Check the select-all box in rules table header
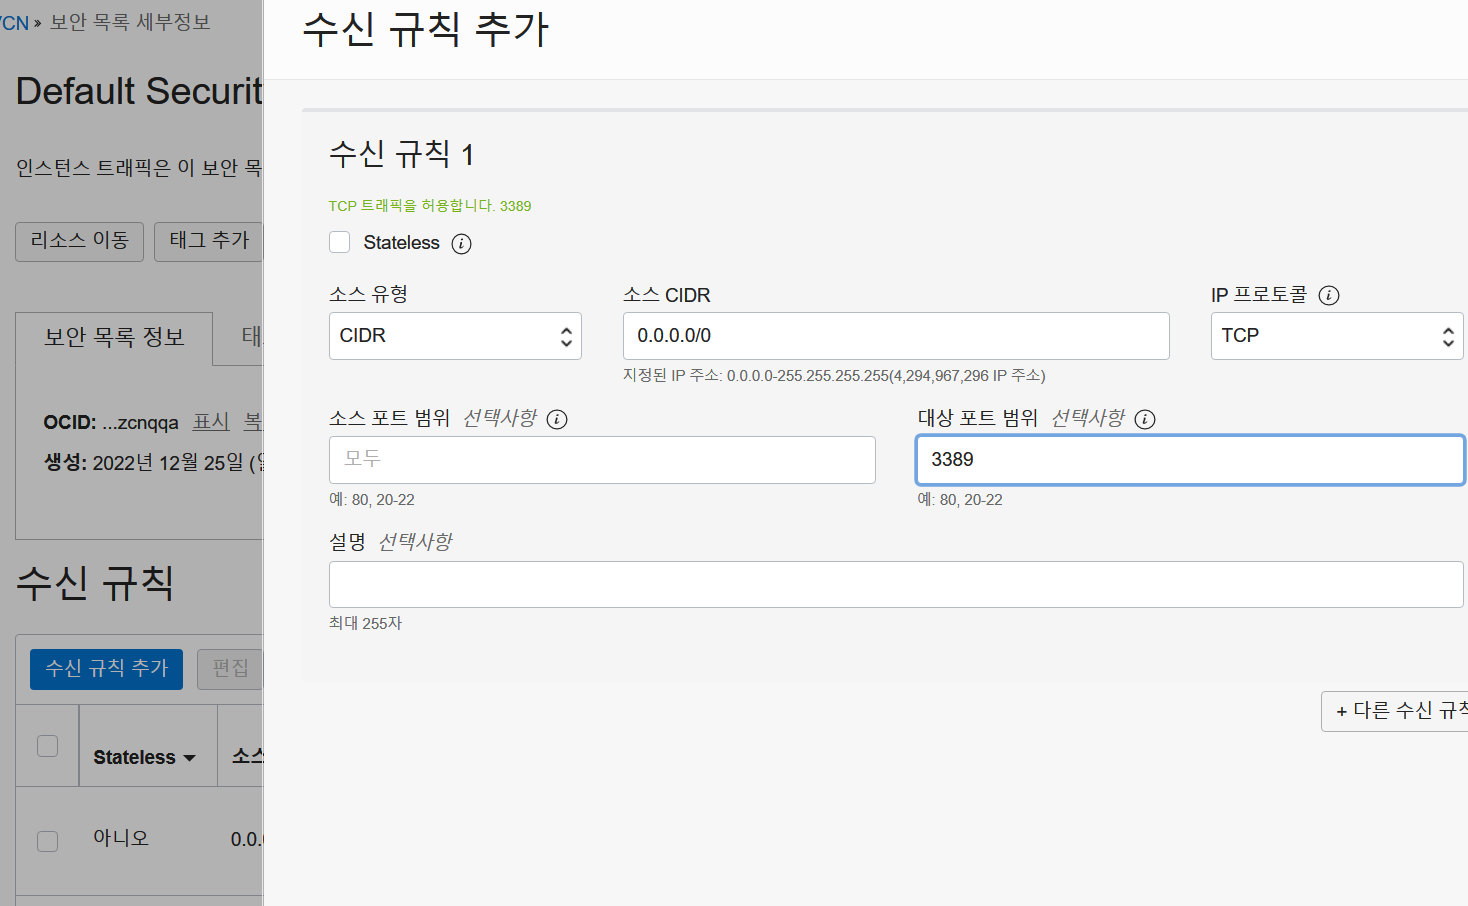The height and width of the screenshot is (906, 1468). [x=47, y=746]
